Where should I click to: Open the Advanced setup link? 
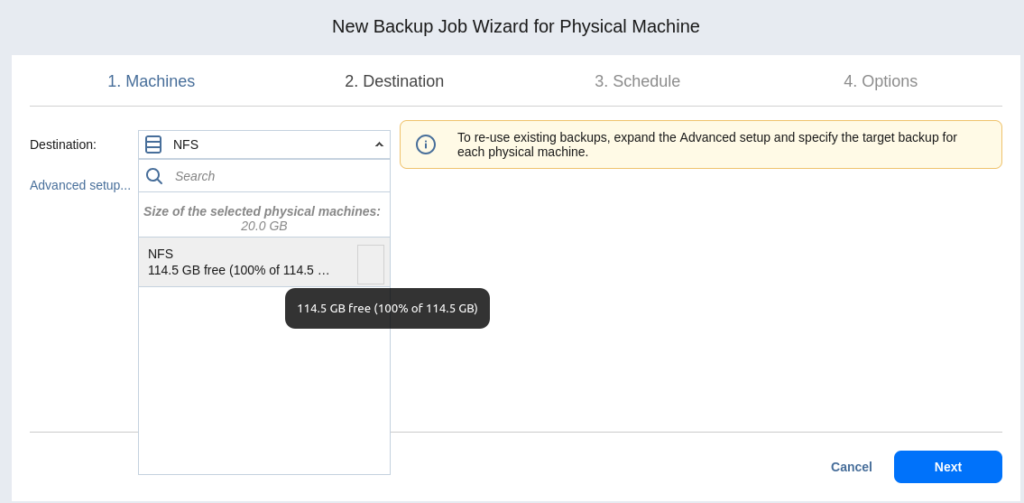(x=80, y=185)
